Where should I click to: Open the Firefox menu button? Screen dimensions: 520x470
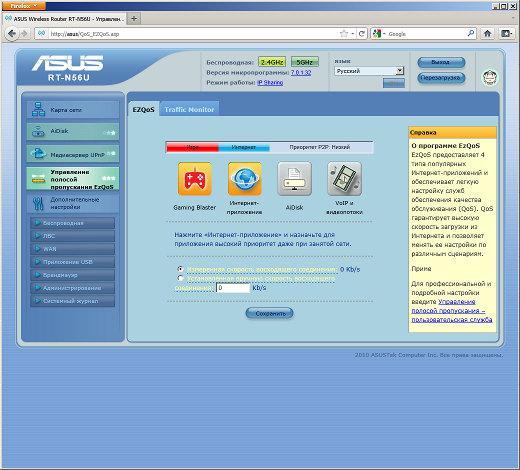(23, 6)
